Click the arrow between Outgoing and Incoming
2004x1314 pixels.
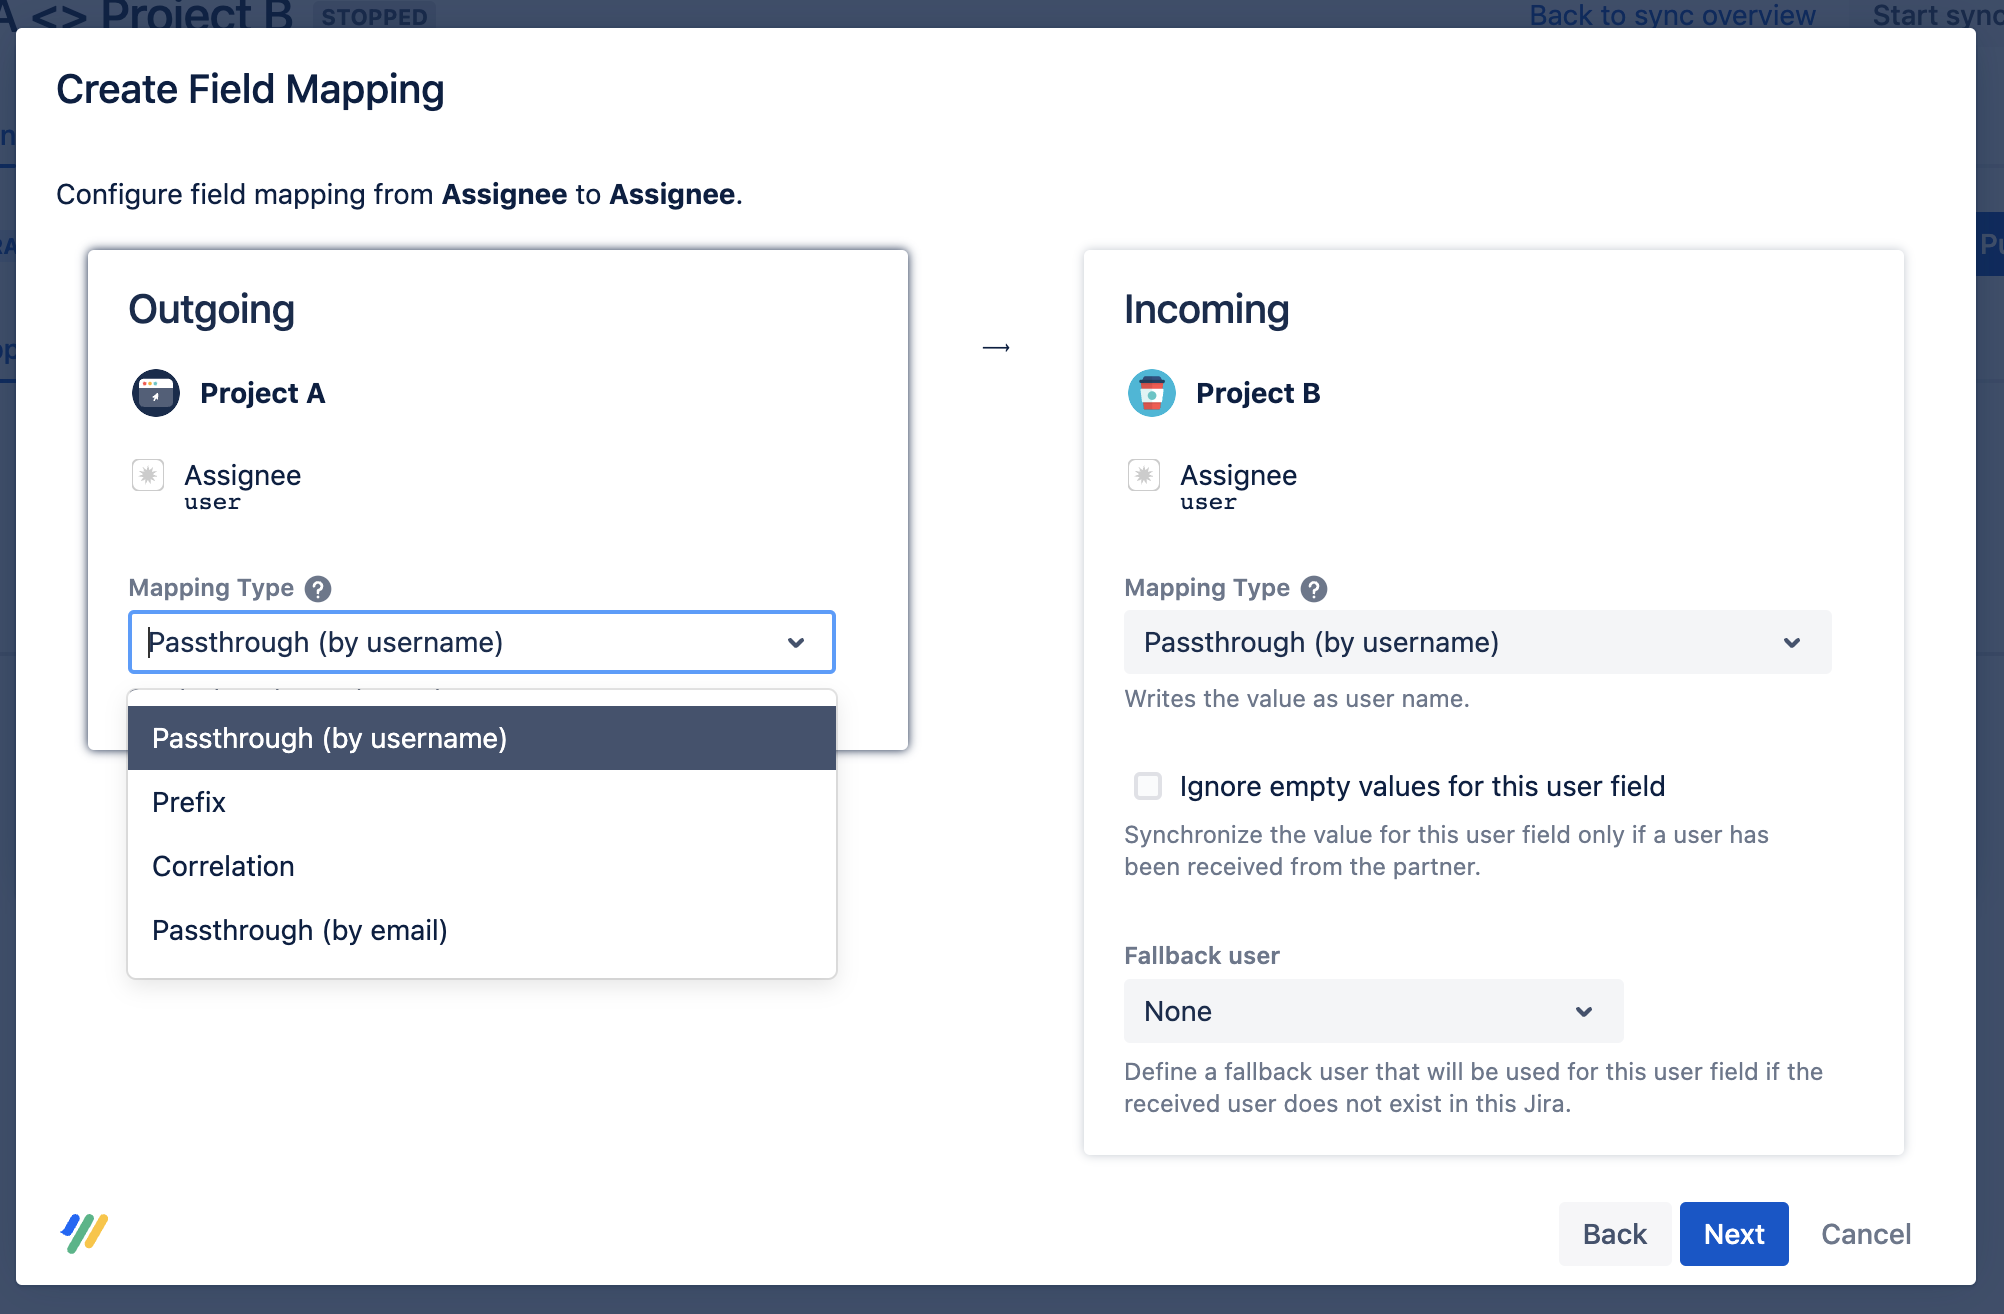coord(996,348)
